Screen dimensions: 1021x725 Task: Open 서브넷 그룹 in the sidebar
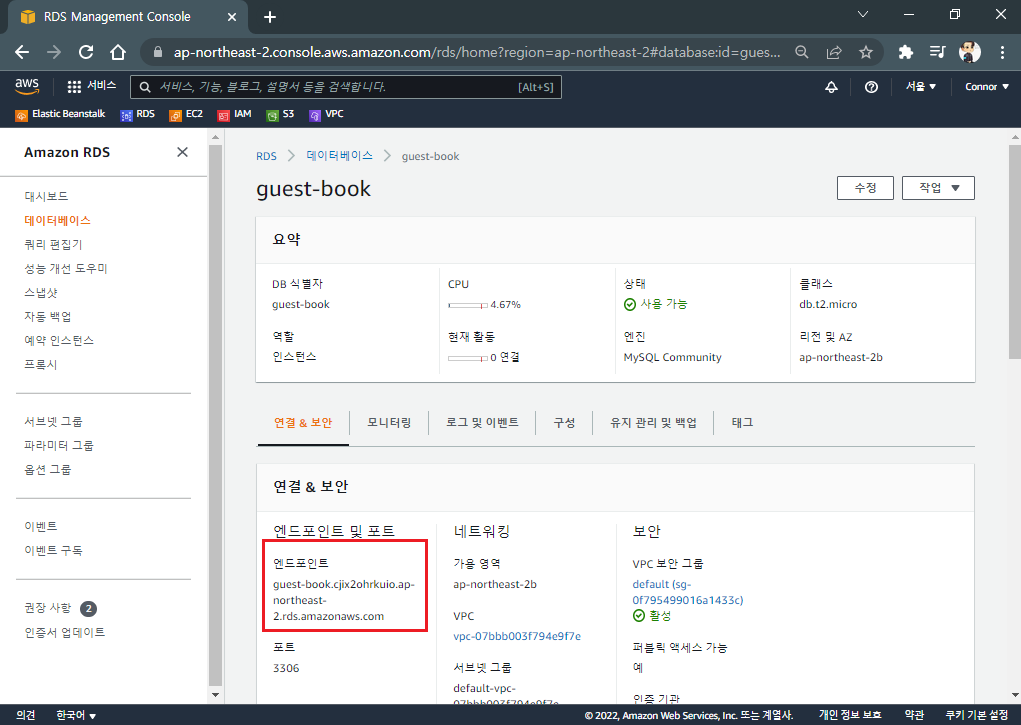[x=53, y=421]
